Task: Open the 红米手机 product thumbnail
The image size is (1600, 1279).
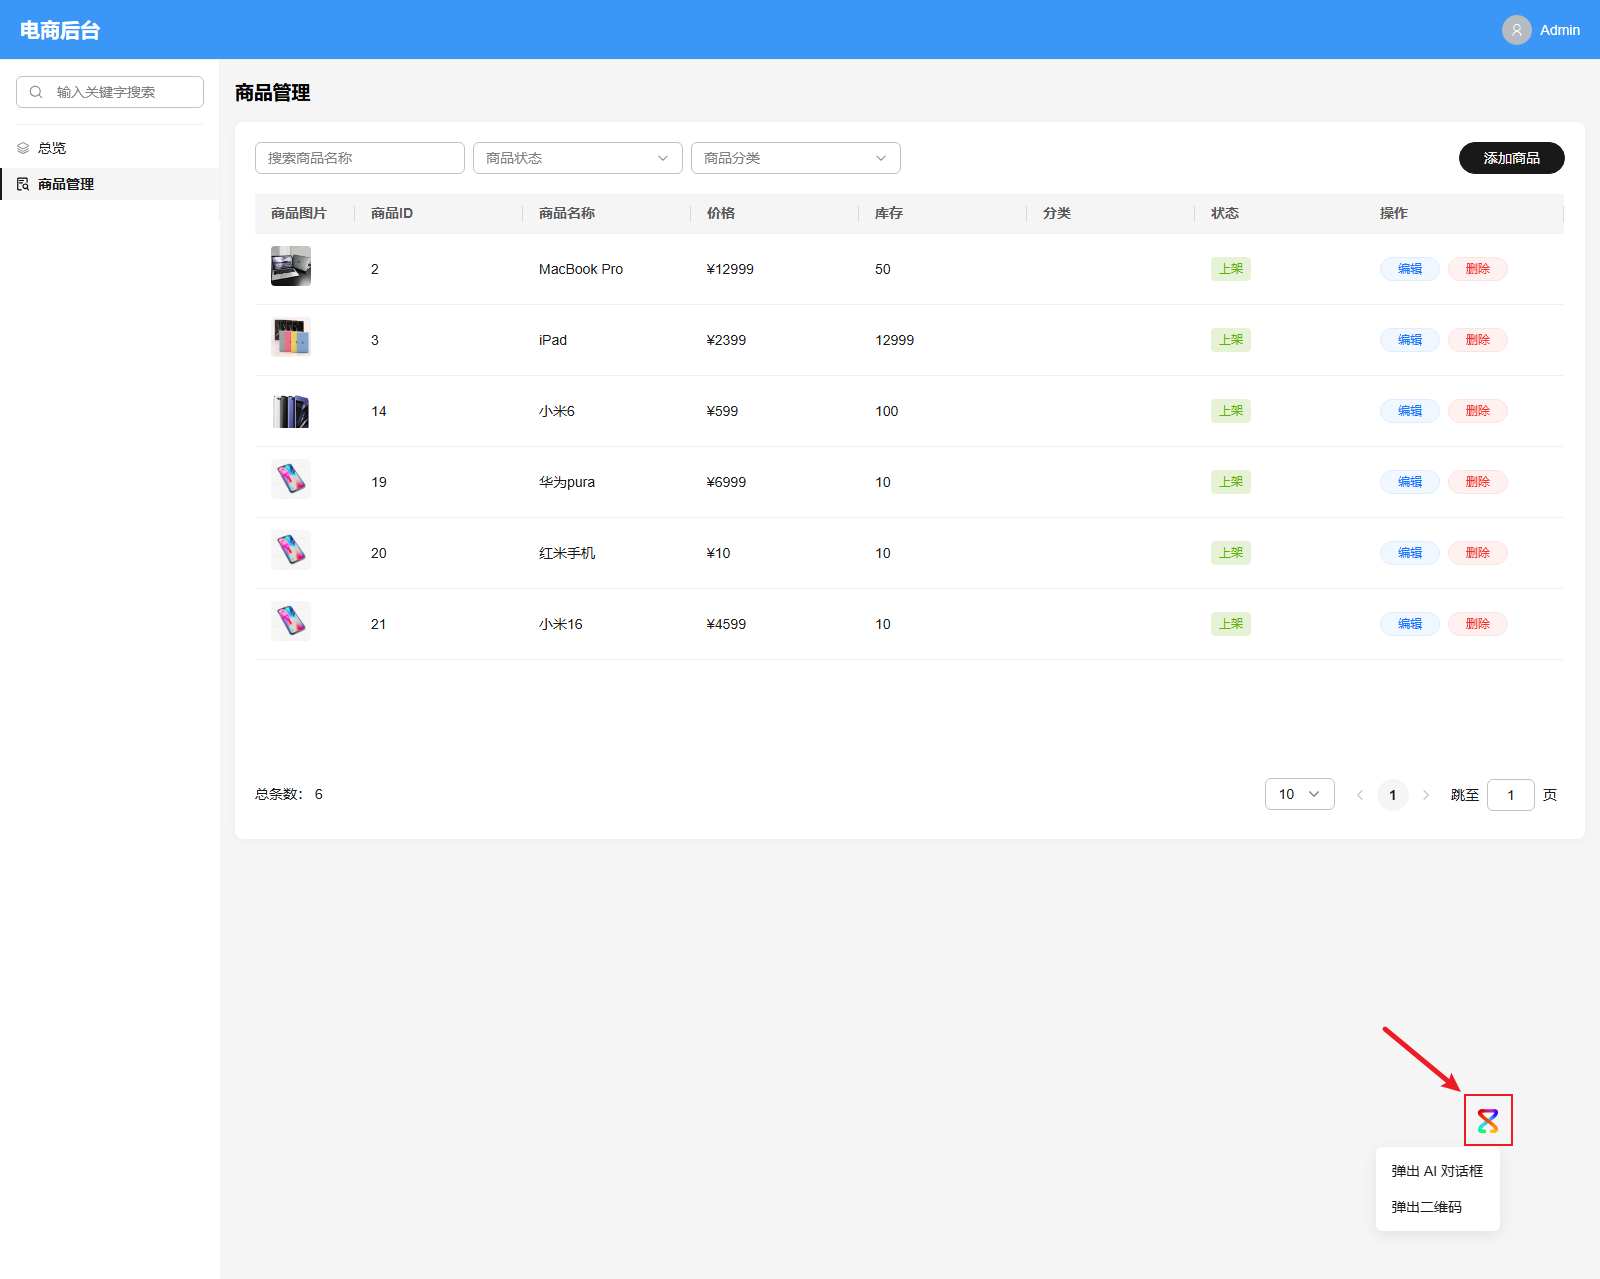Action: [x=291, y=550]
